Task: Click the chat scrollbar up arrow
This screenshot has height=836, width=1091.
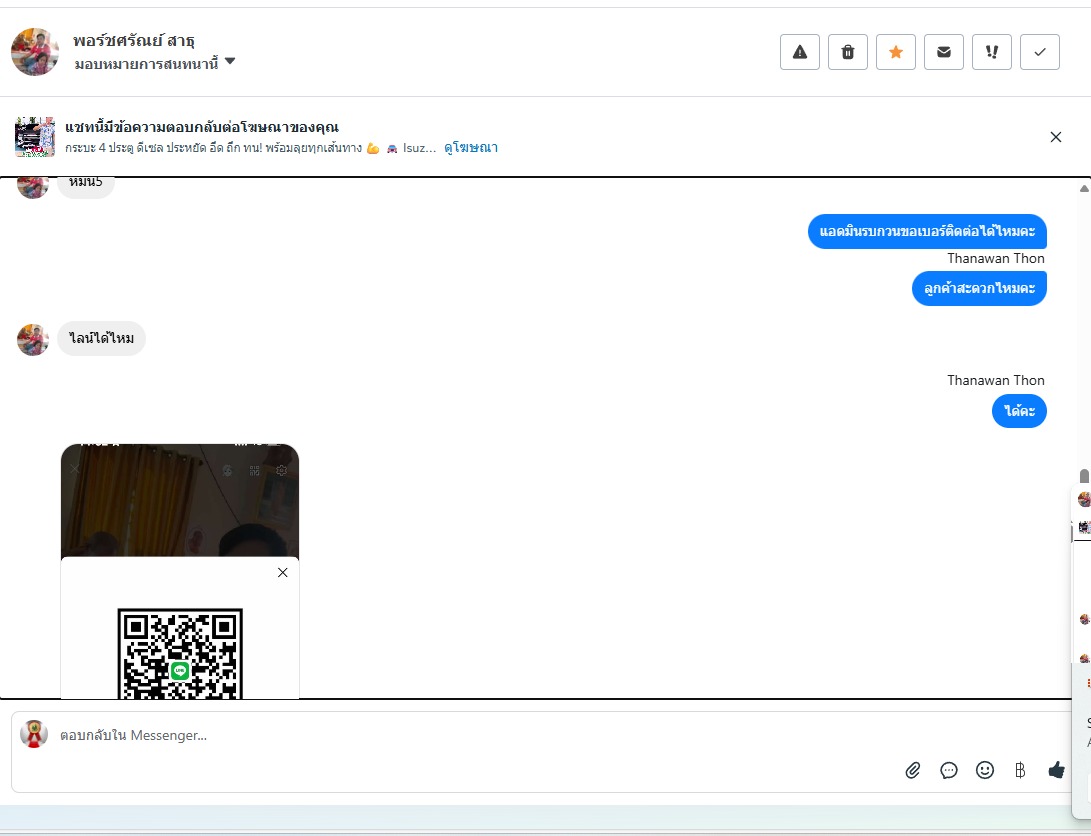Action: (1084, 188)
